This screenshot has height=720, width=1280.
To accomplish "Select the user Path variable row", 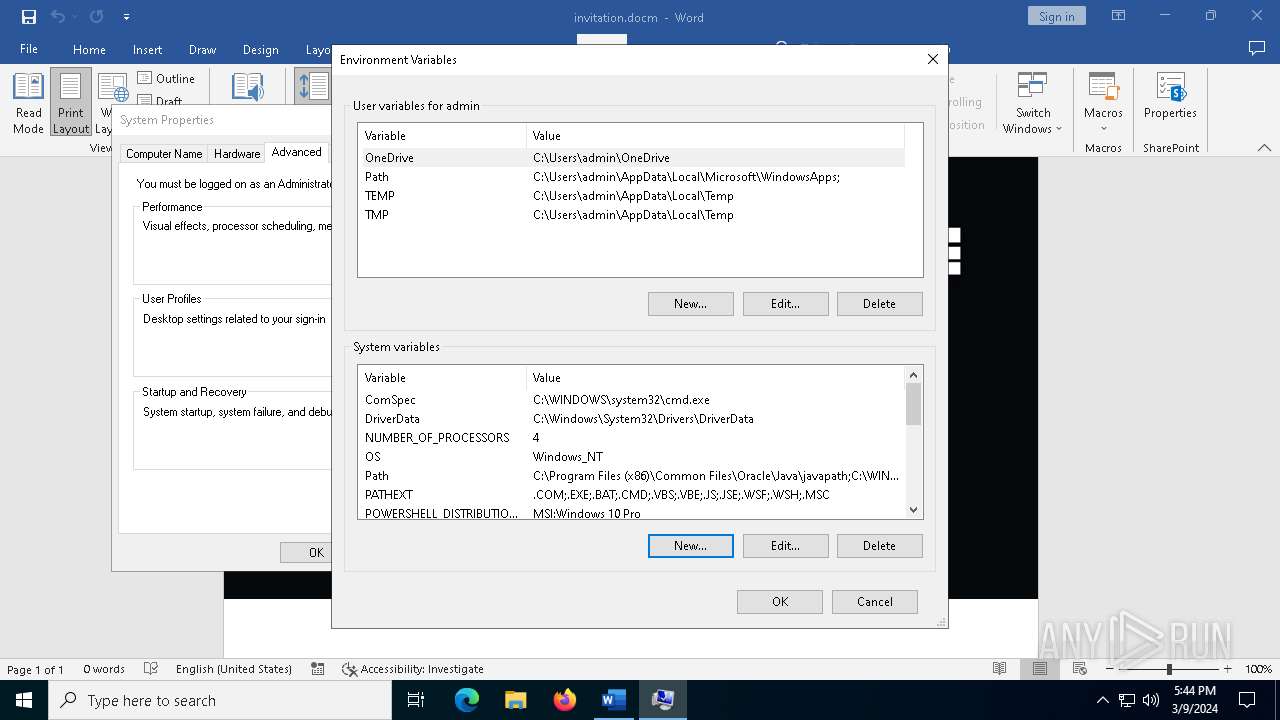I will pyautogui.click(x=631, y=177).
